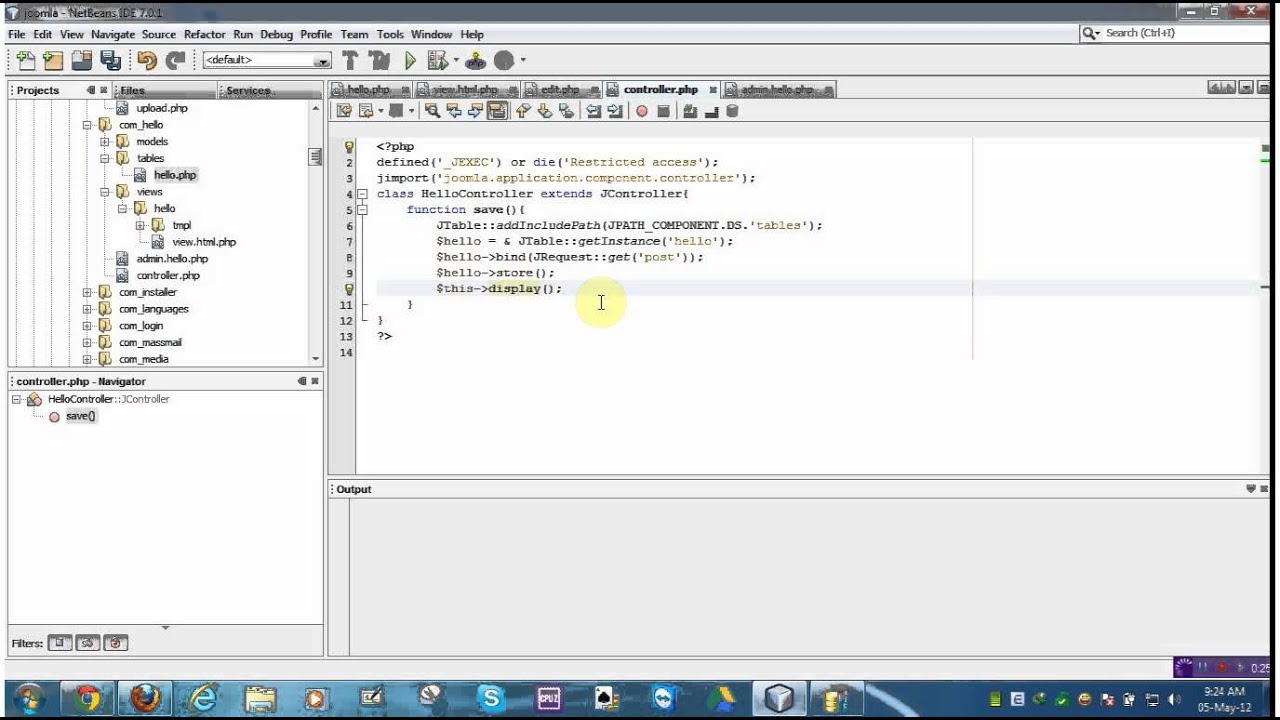Expand the com_installer folder
Image resolution: width=1280 pixels, height=720 pixels.
tap(87, 292)
